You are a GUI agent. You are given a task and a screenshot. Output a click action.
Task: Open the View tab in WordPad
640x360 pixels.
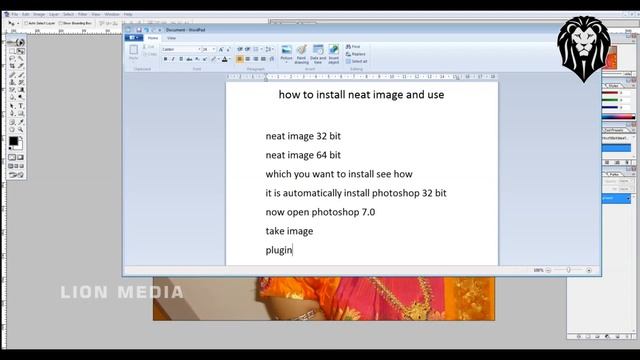(171, 38)
